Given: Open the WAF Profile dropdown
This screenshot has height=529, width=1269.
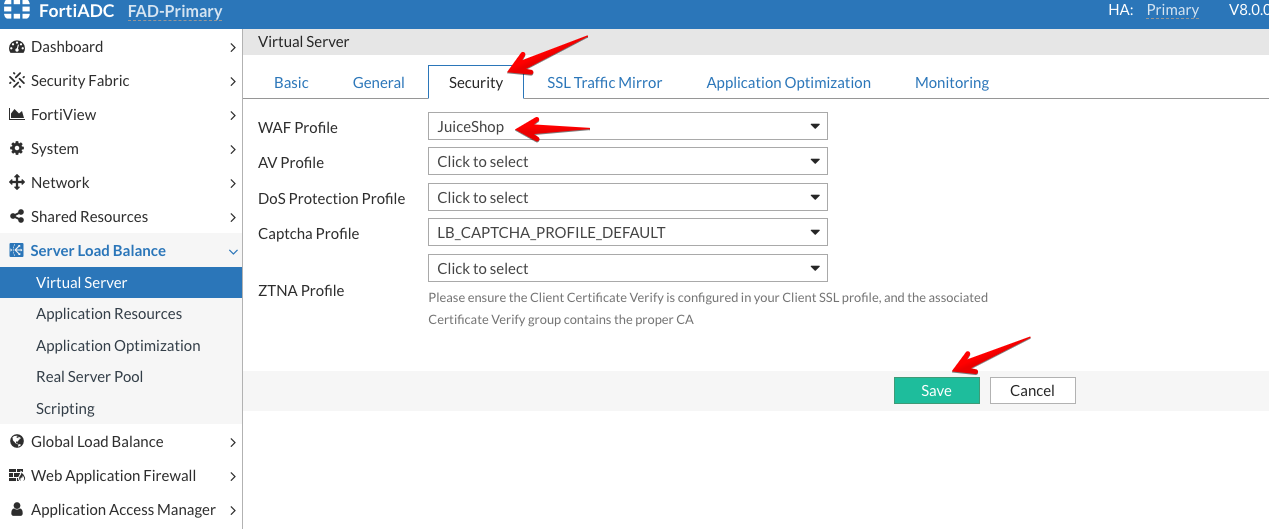Looking at the screenshot, I should point(627,127).
